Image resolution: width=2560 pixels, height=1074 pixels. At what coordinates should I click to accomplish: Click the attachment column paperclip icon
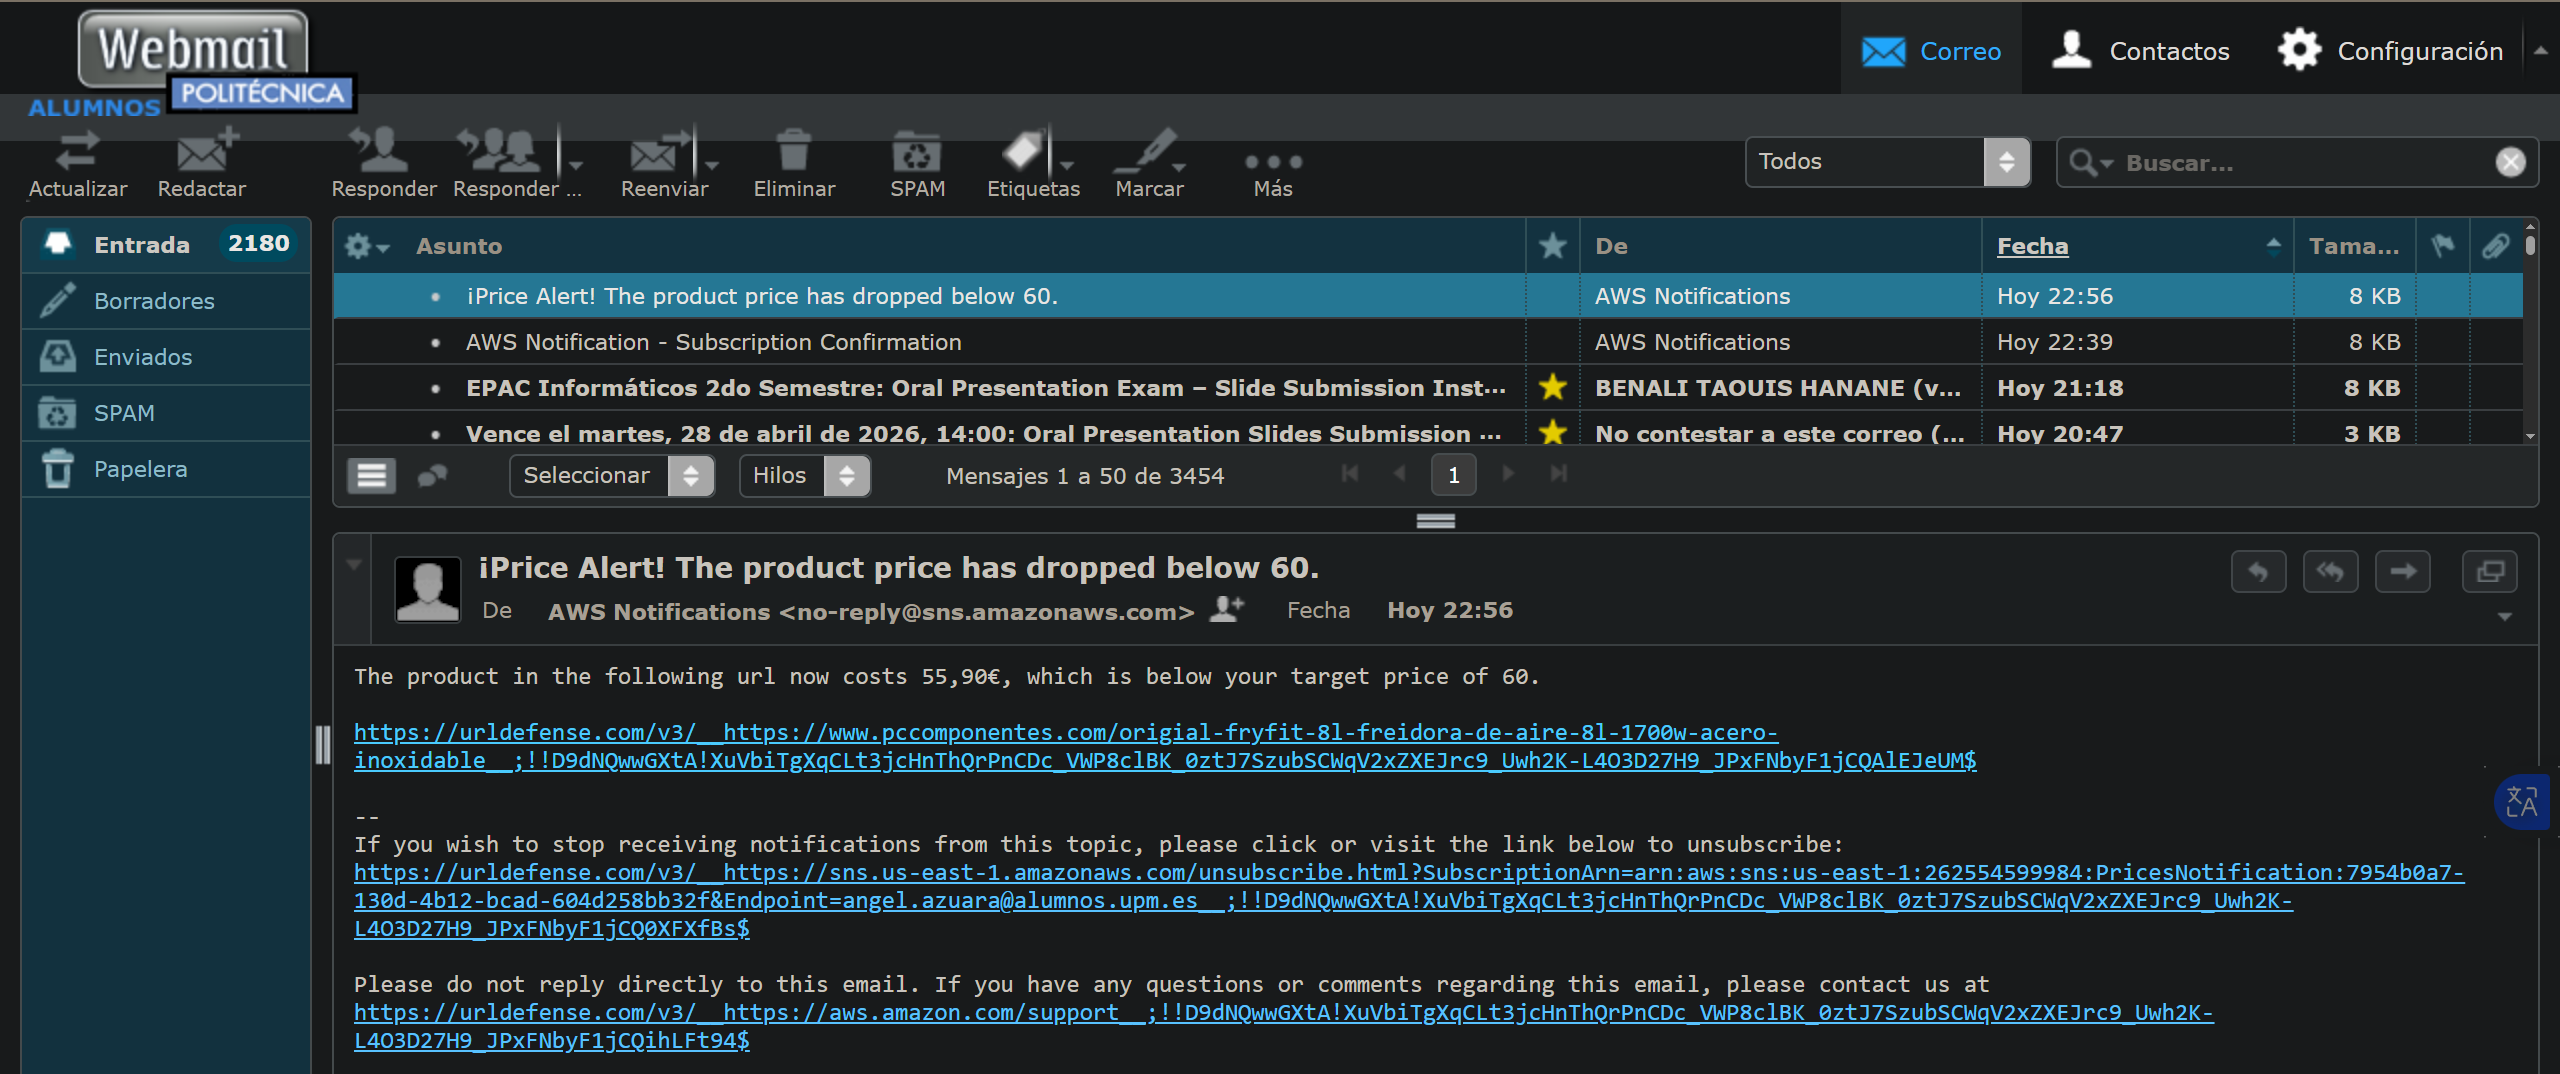coord(2495,246)
